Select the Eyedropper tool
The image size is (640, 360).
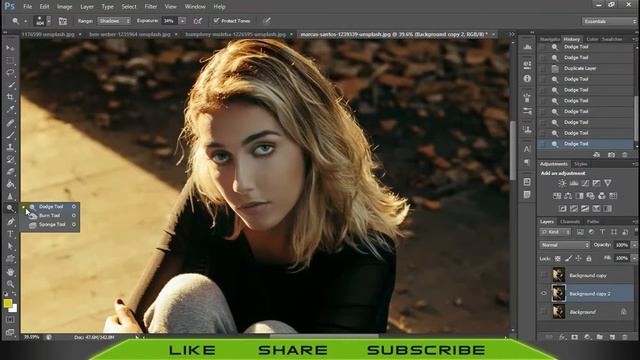click(10, 109)
